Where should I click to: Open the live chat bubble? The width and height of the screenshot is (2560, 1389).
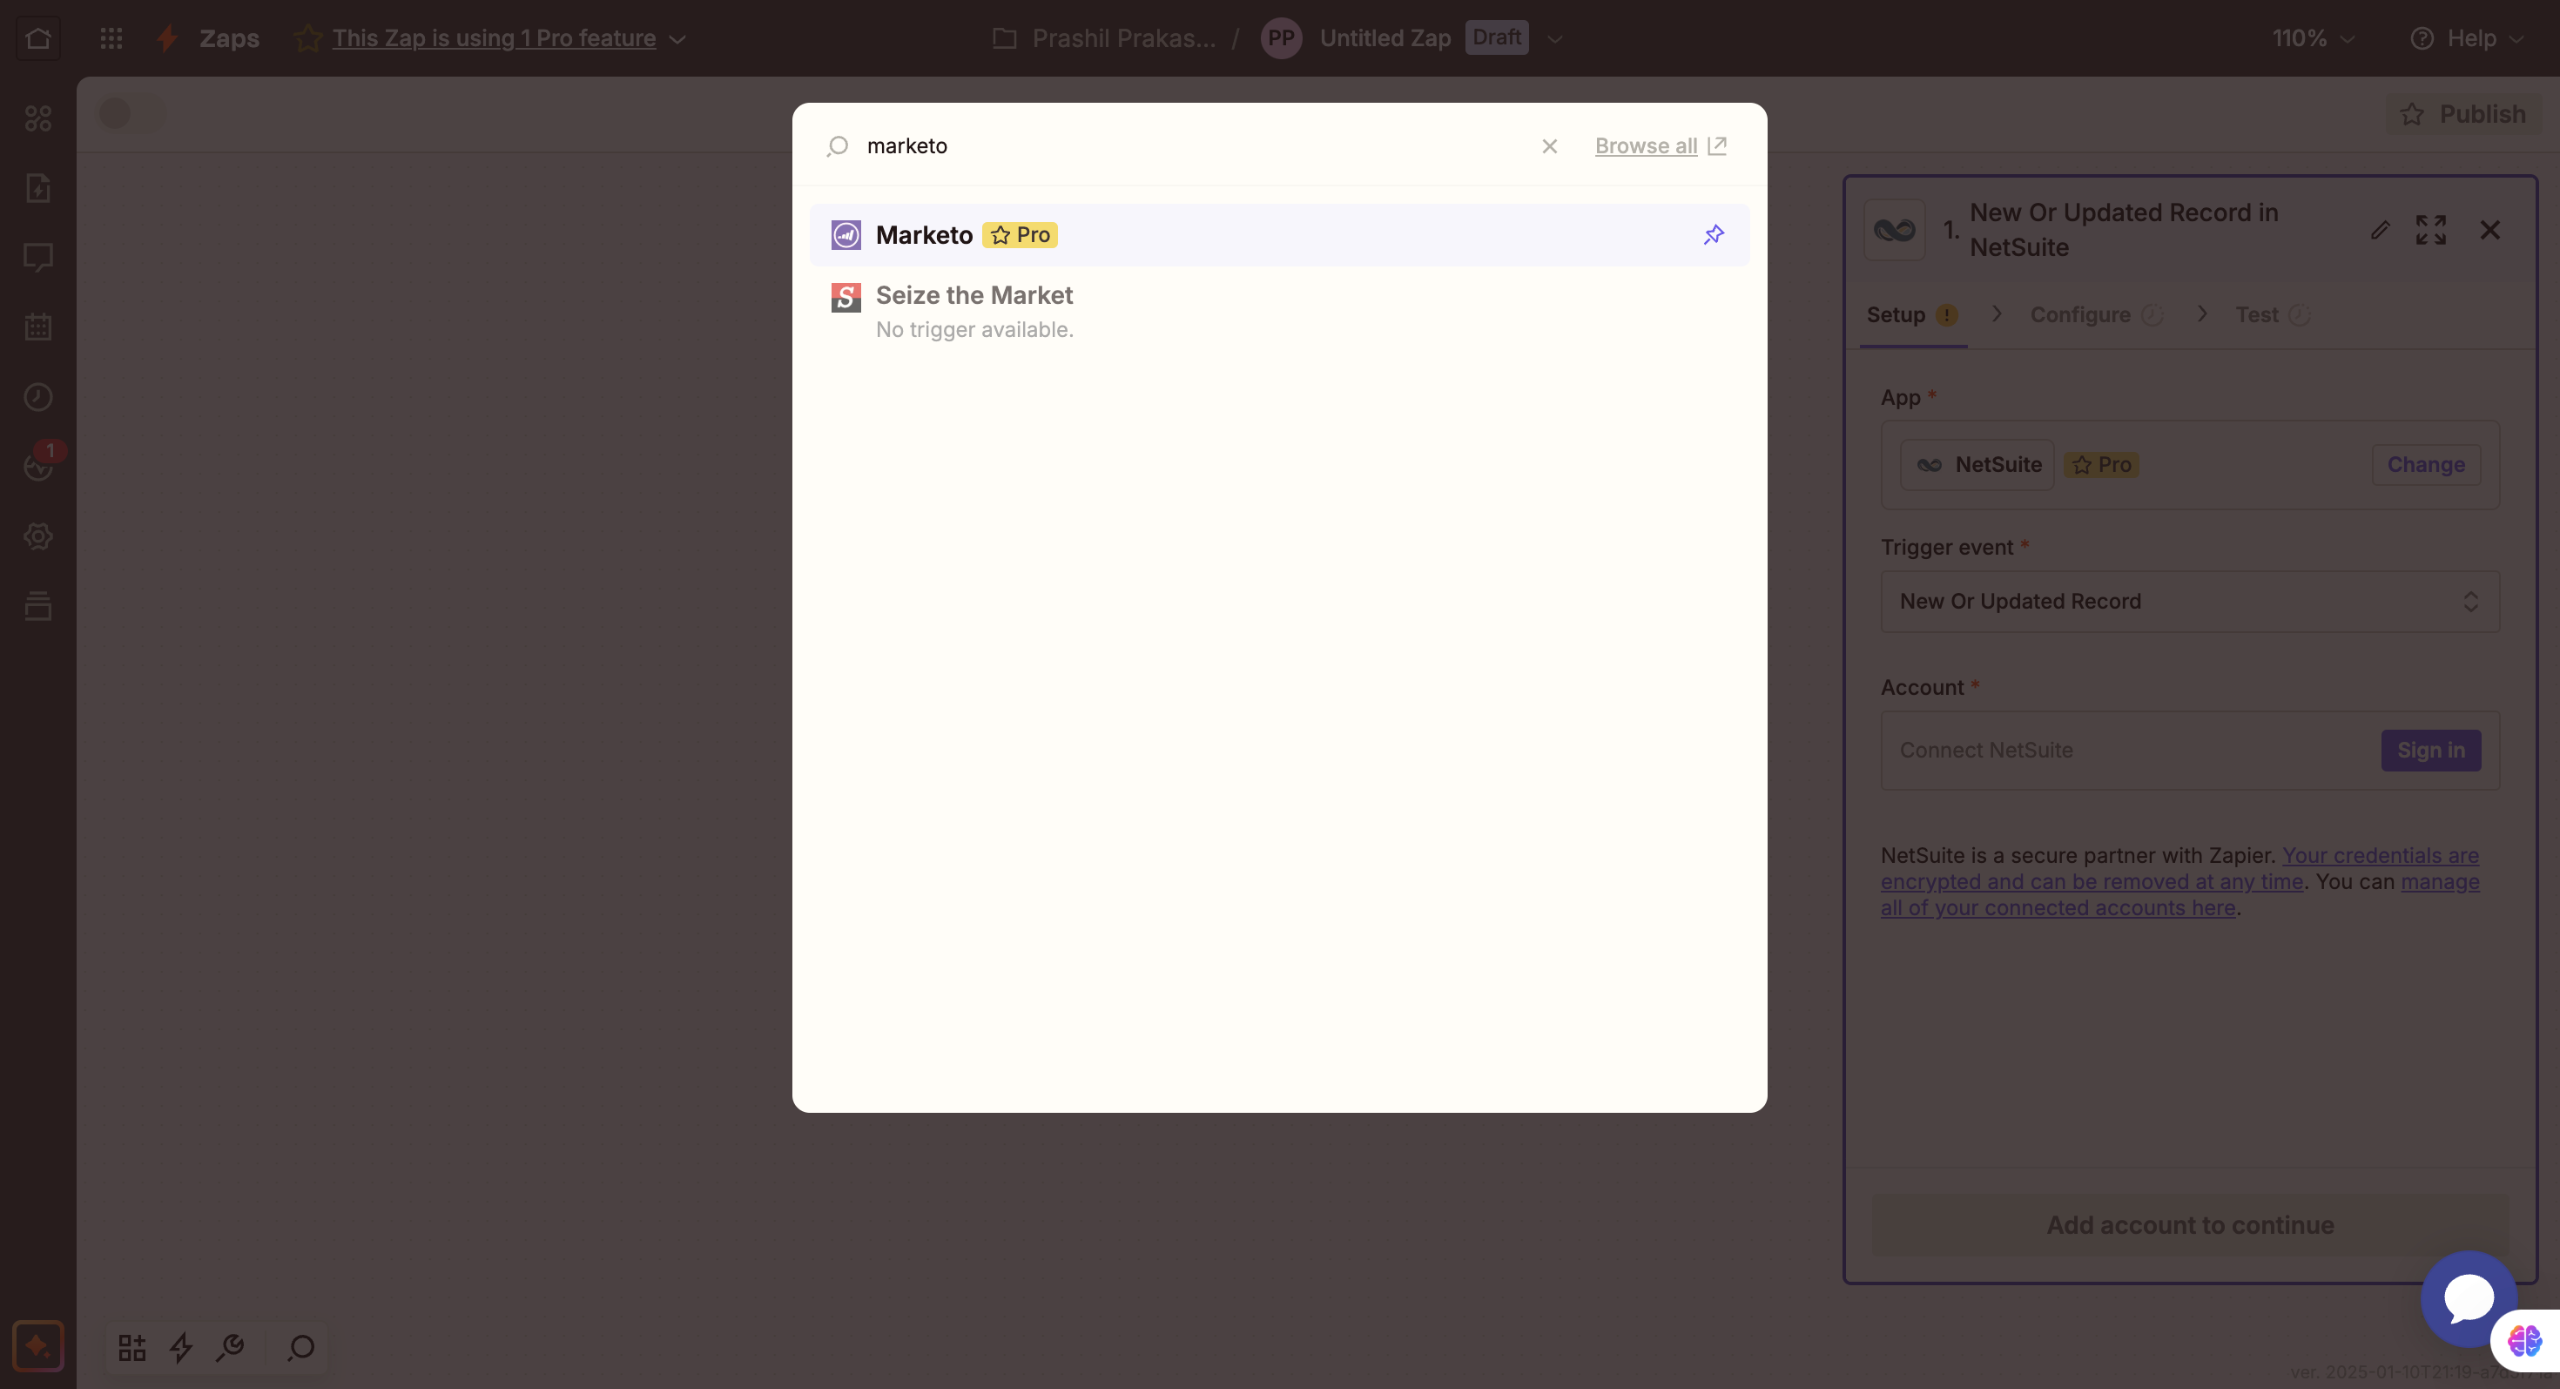(x=2469, y=1298)
